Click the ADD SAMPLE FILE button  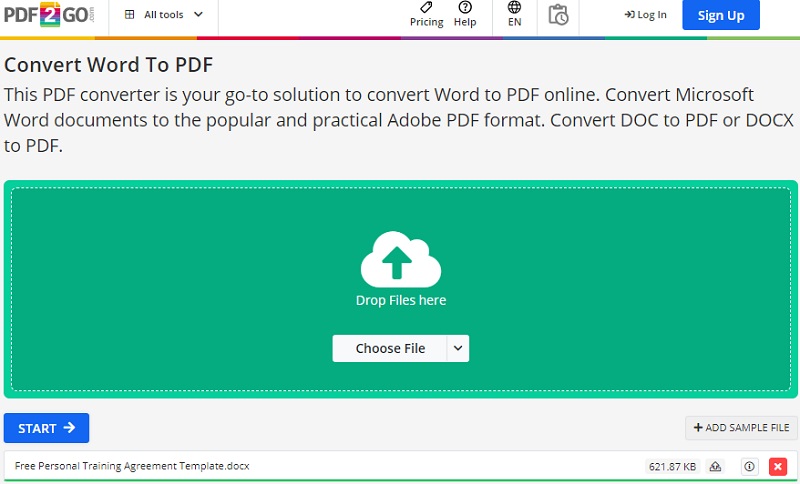pyautogui.click(x=741, y=427)
